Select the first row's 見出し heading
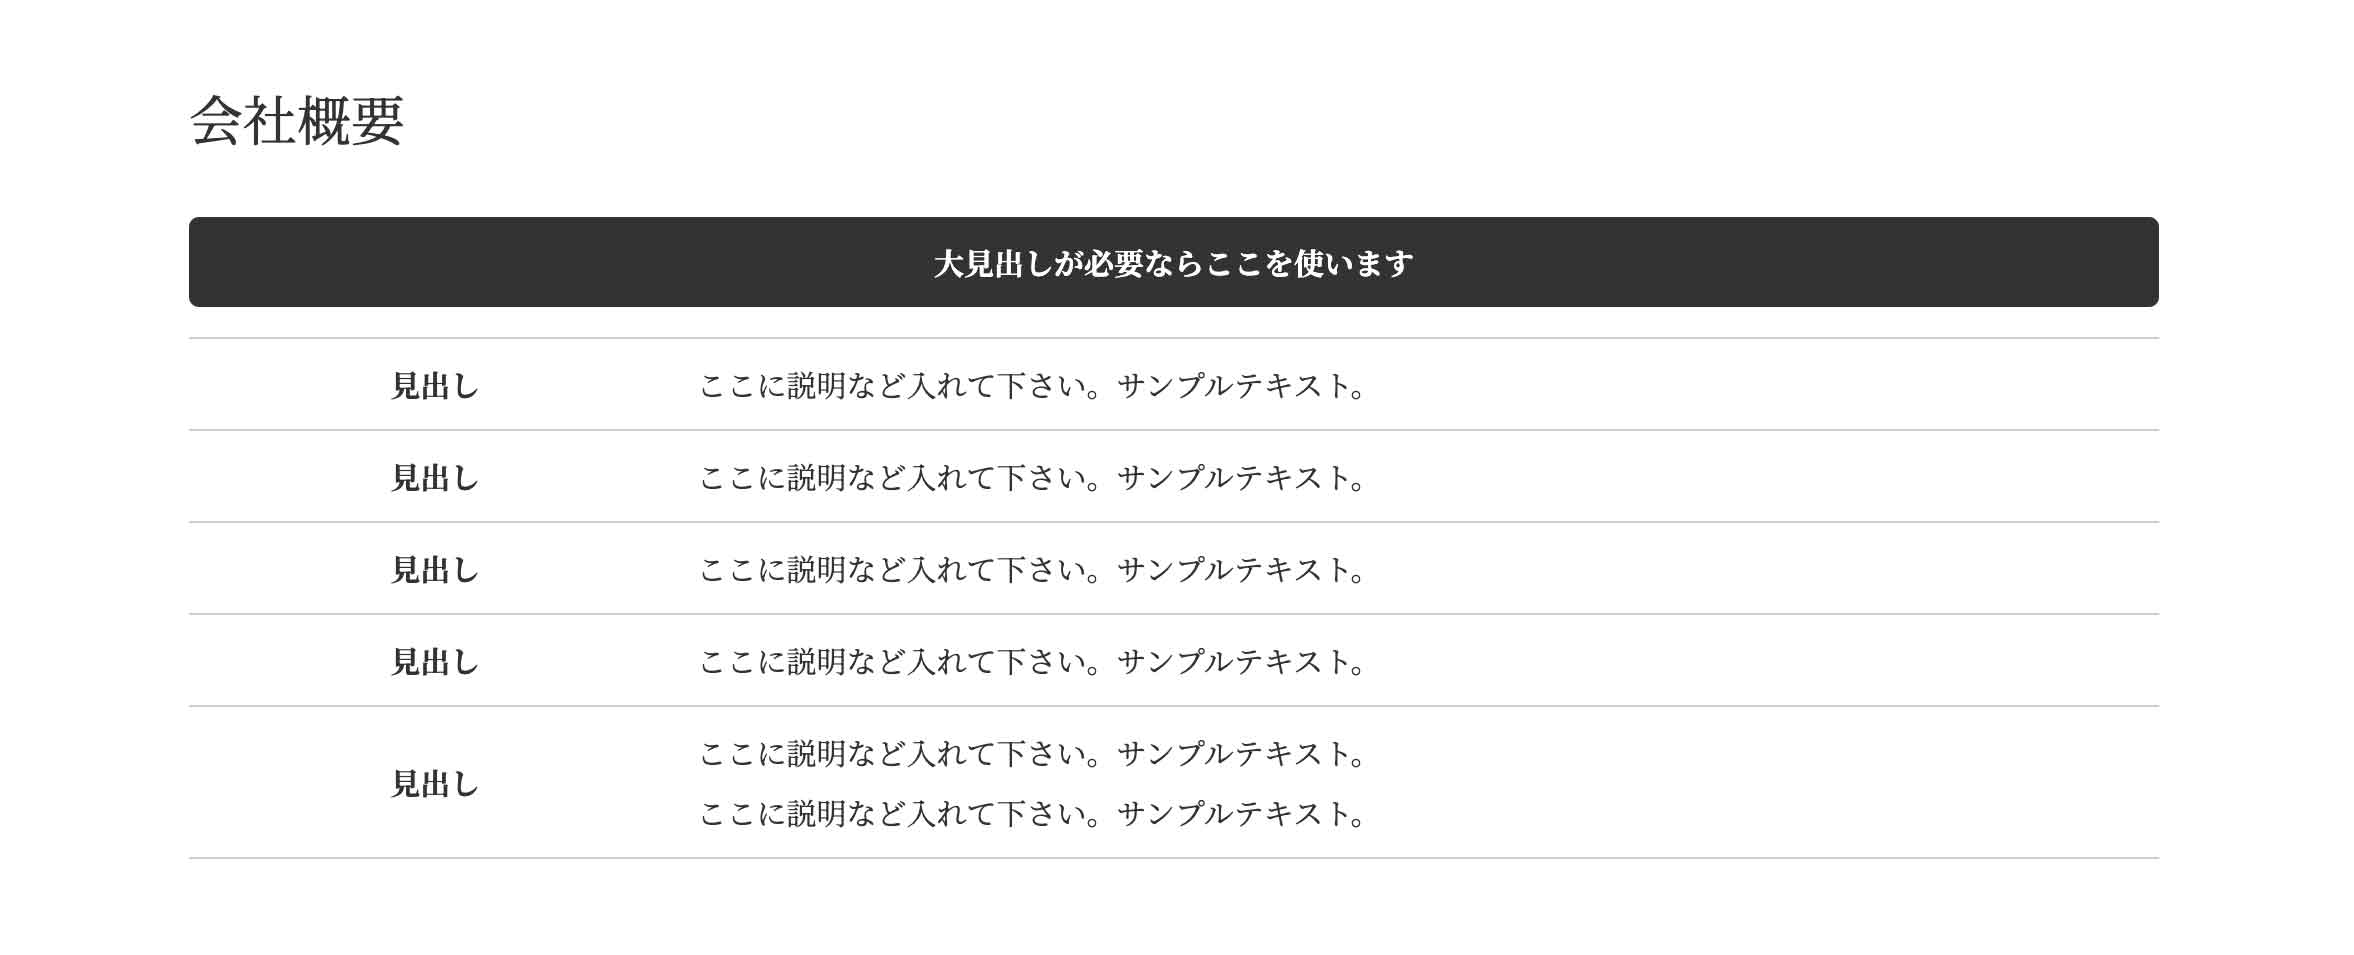 (x=435, y=386)
